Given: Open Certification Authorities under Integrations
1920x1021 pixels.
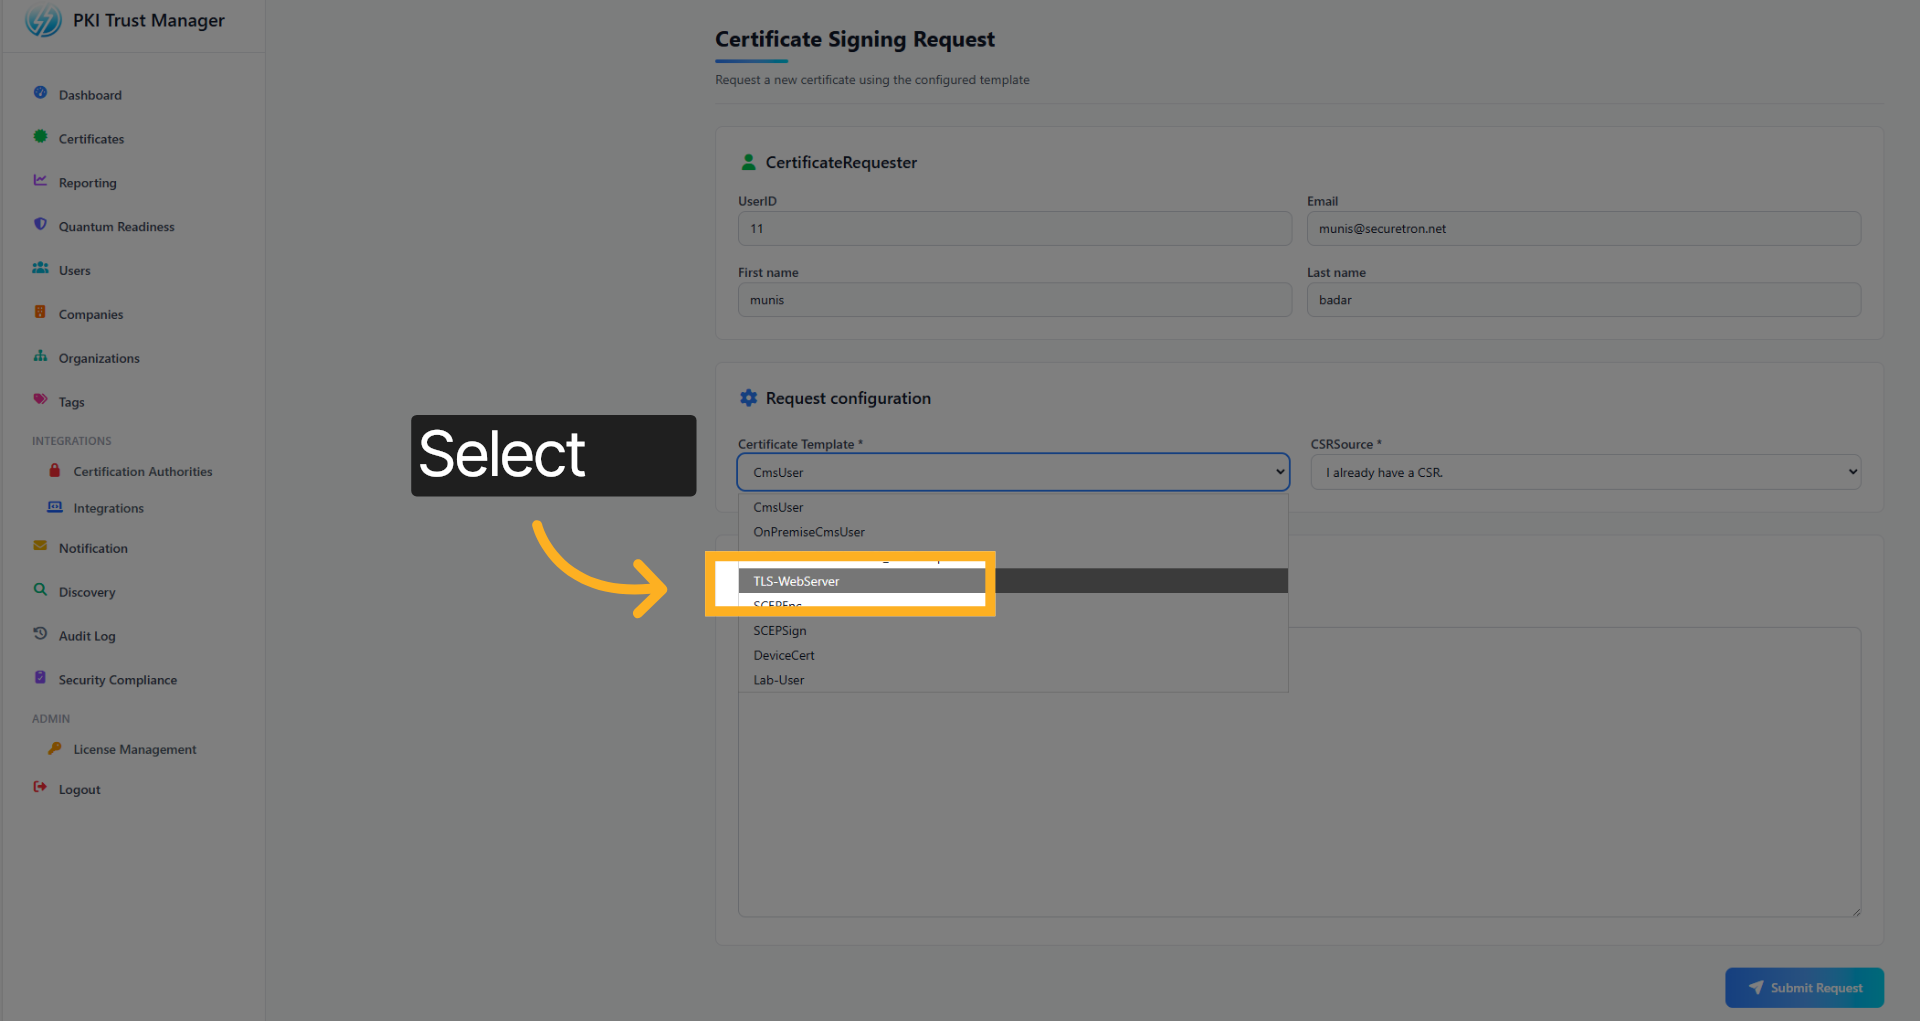Looking at the screenshot, I should [142, 471].
